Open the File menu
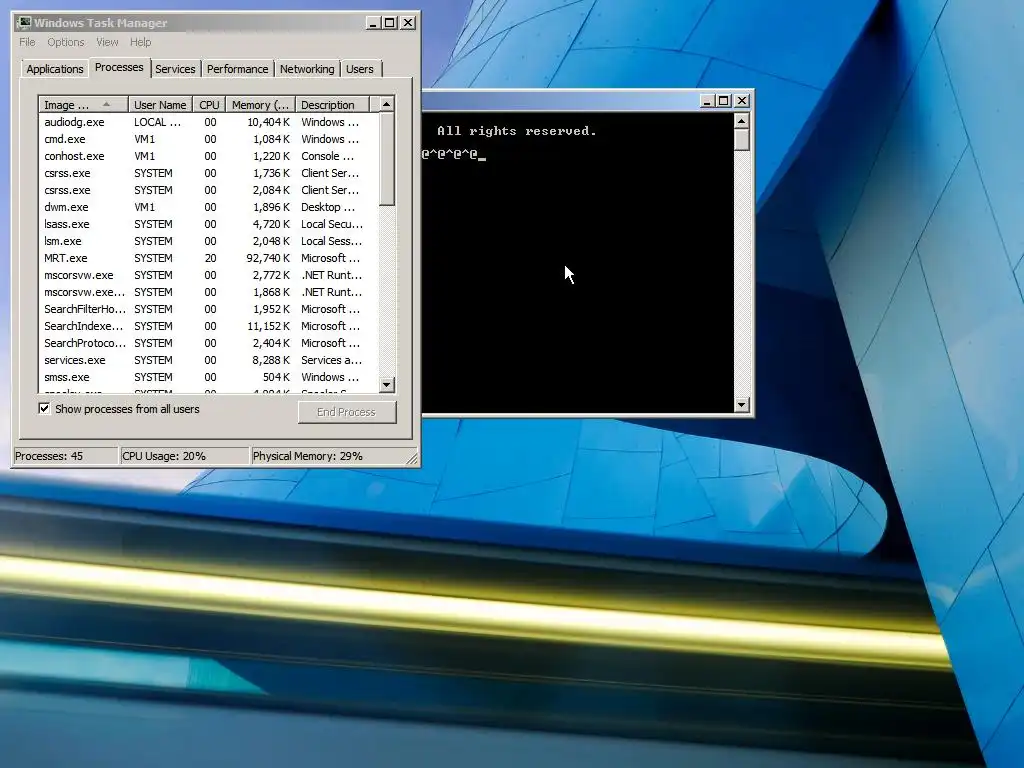 click(x=27, y=42)
